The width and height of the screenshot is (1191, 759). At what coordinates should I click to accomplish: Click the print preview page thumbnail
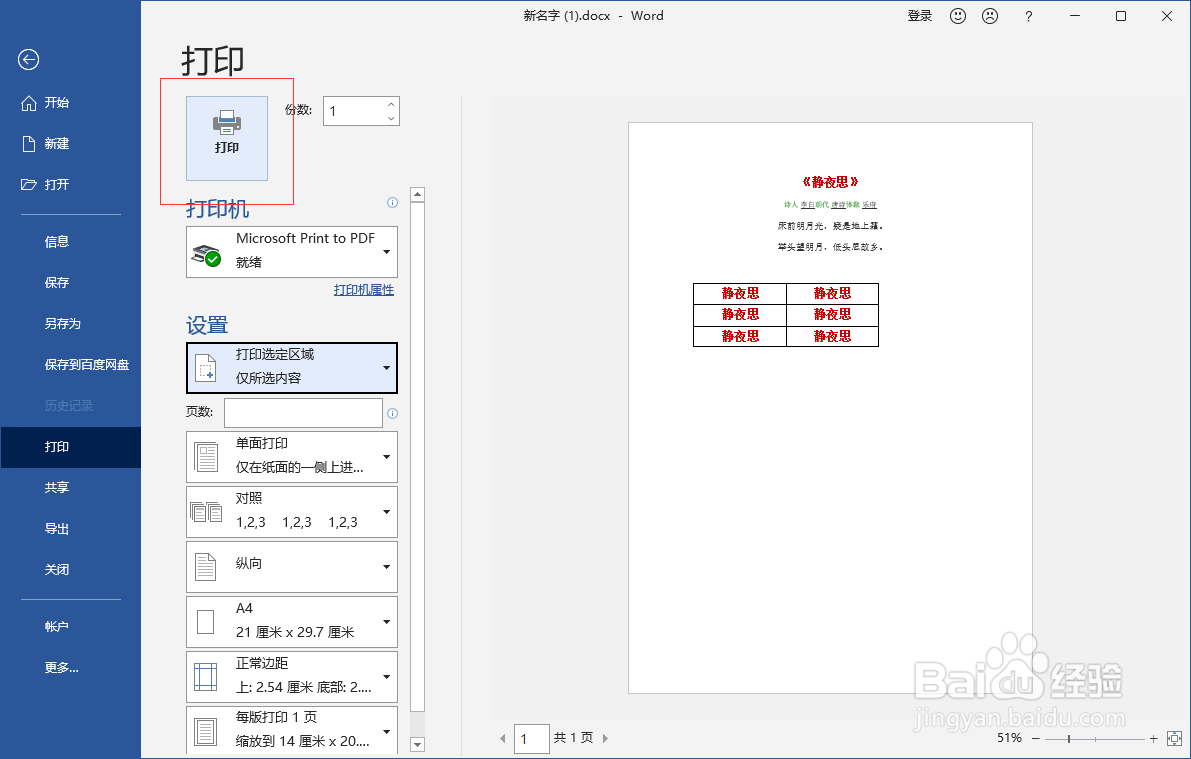tap(830, 408)
